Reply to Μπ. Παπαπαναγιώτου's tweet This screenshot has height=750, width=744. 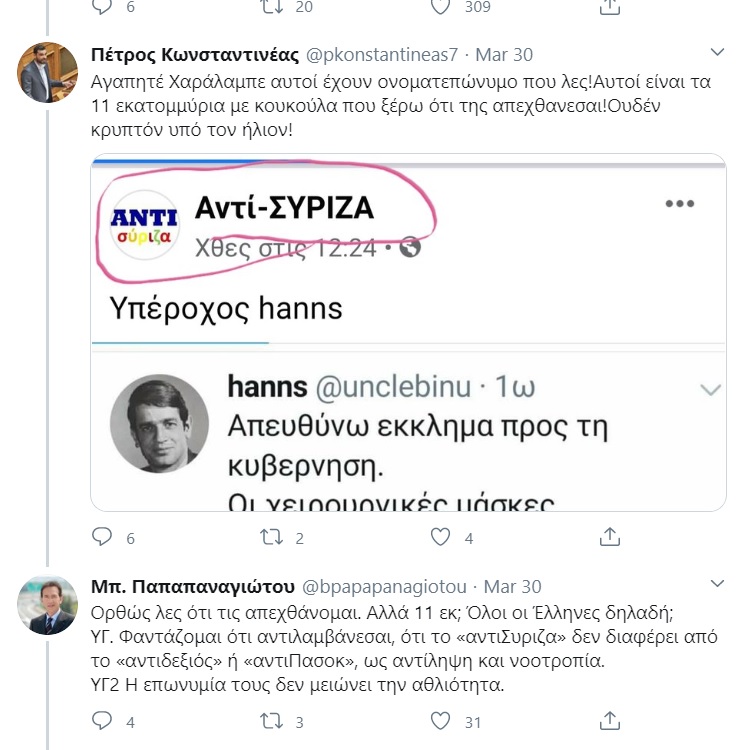click(101, 721)
